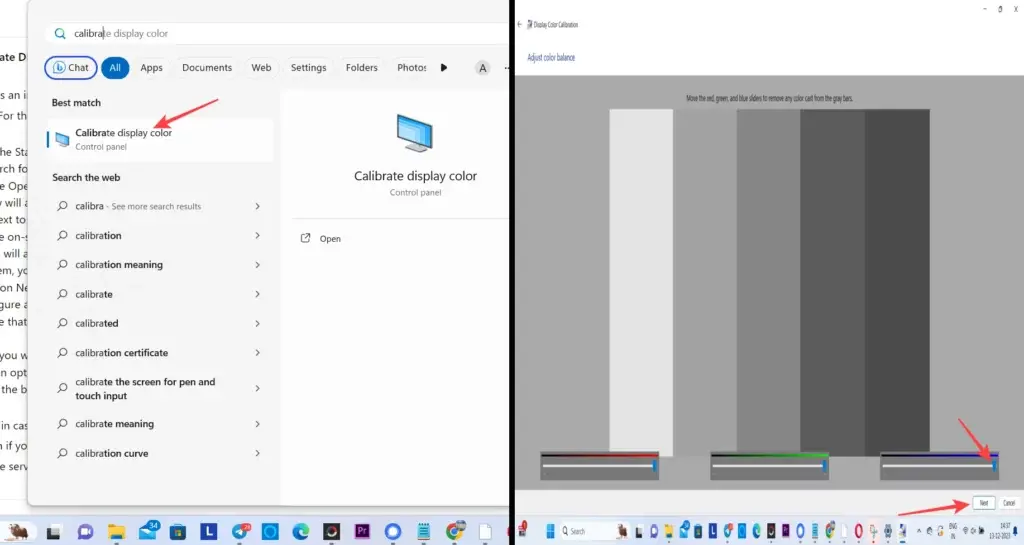Select the 'calibration certificate' web suggestion
Viewport: 1024px width, 545px height.
click(160, 353)
